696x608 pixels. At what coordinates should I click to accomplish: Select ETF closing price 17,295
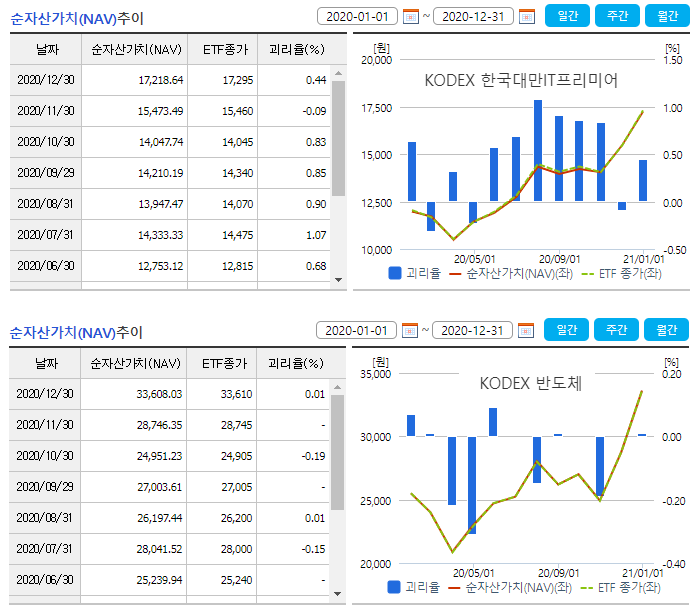[238, 80]
